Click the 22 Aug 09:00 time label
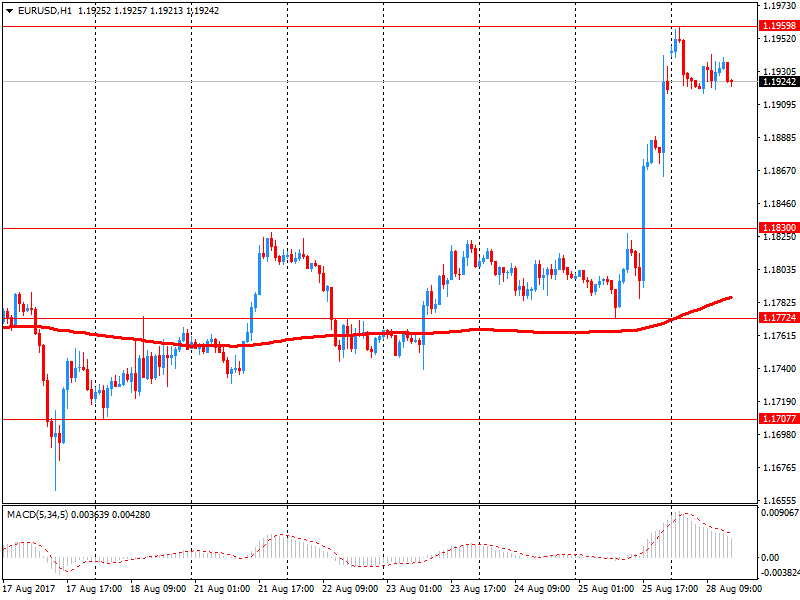Screen dimensions: 800x600 (x=350, y=589)
